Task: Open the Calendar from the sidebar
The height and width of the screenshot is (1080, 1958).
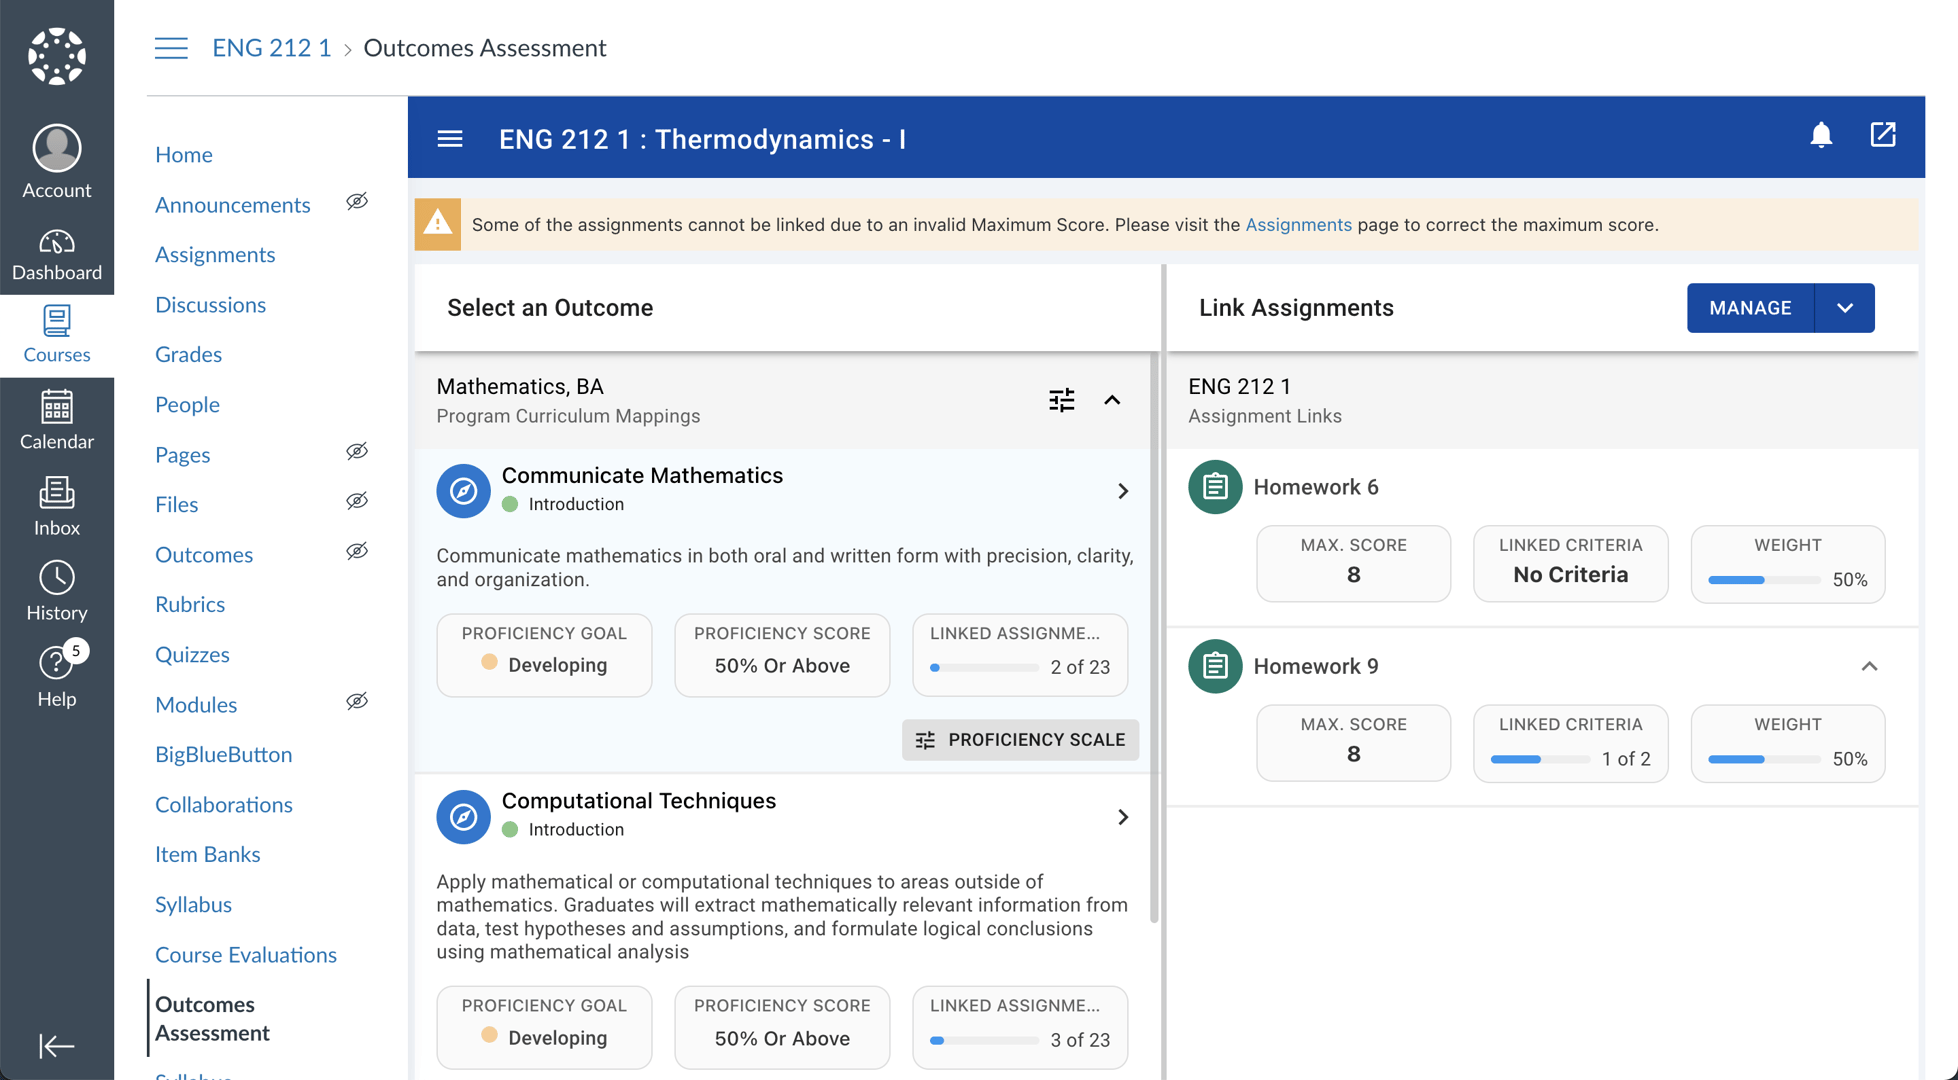Action: 57,420
